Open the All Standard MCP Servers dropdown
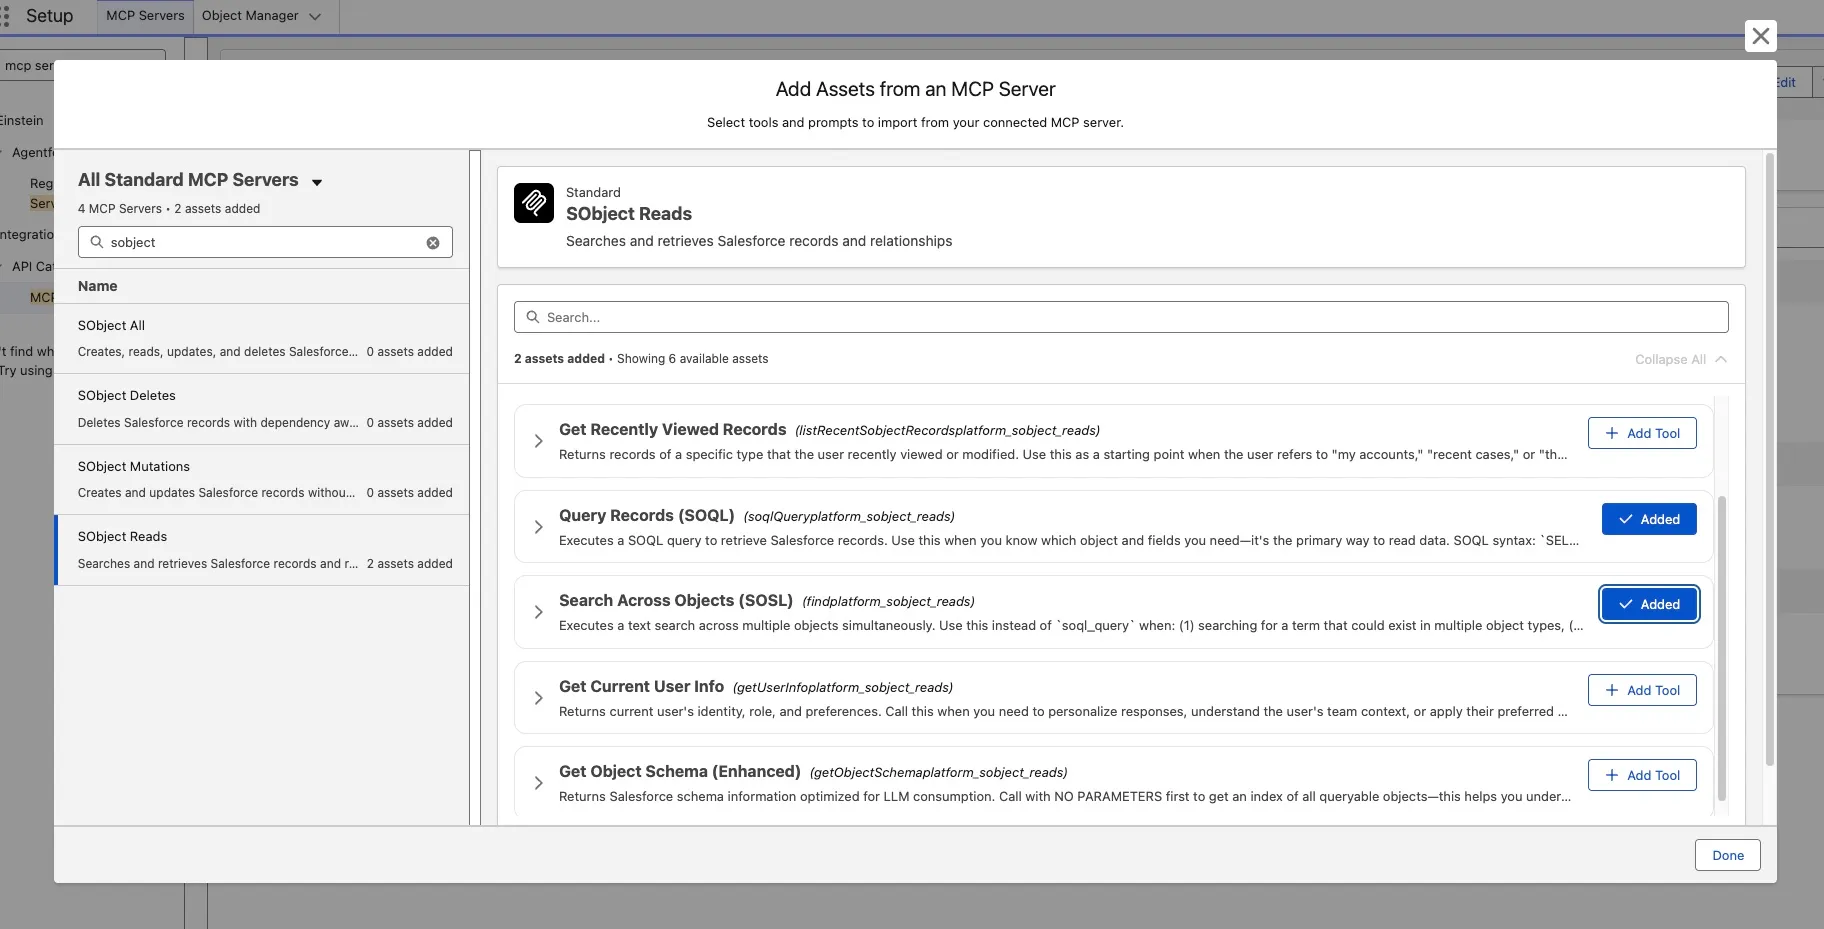Image resolution: width=1824 pixels, height=929 pixels. [x=317, y=182]
